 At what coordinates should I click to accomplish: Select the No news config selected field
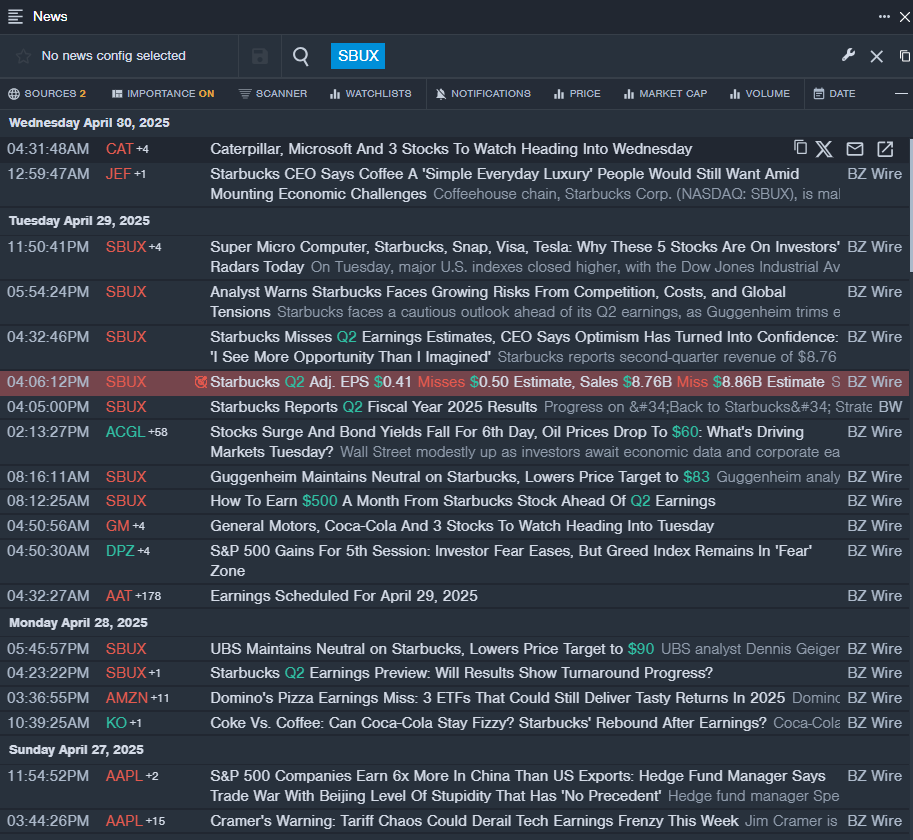119,56
